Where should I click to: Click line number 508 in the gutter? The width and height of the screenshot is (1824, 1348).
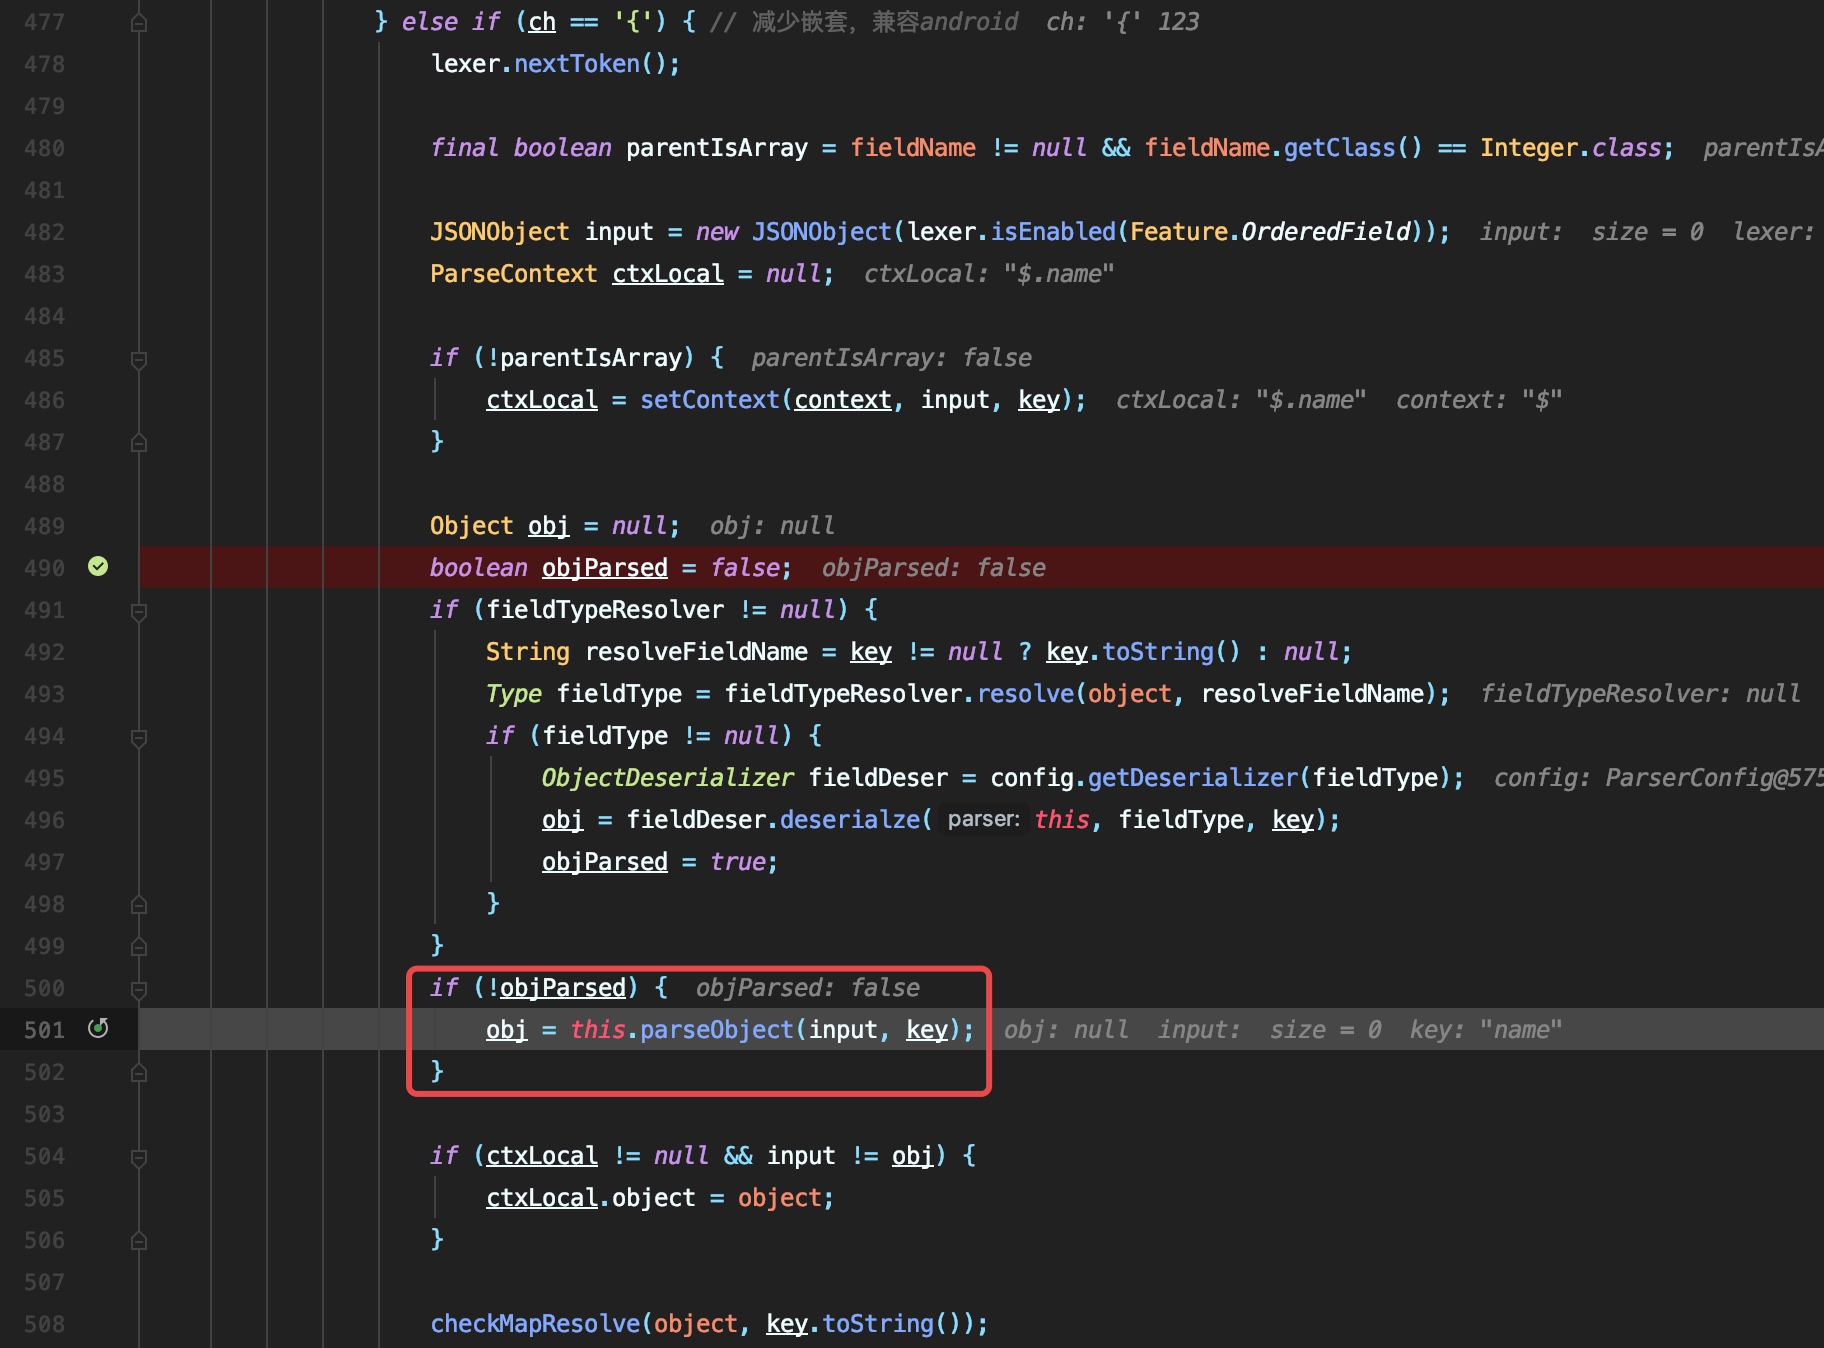(x=44, y=1324)
